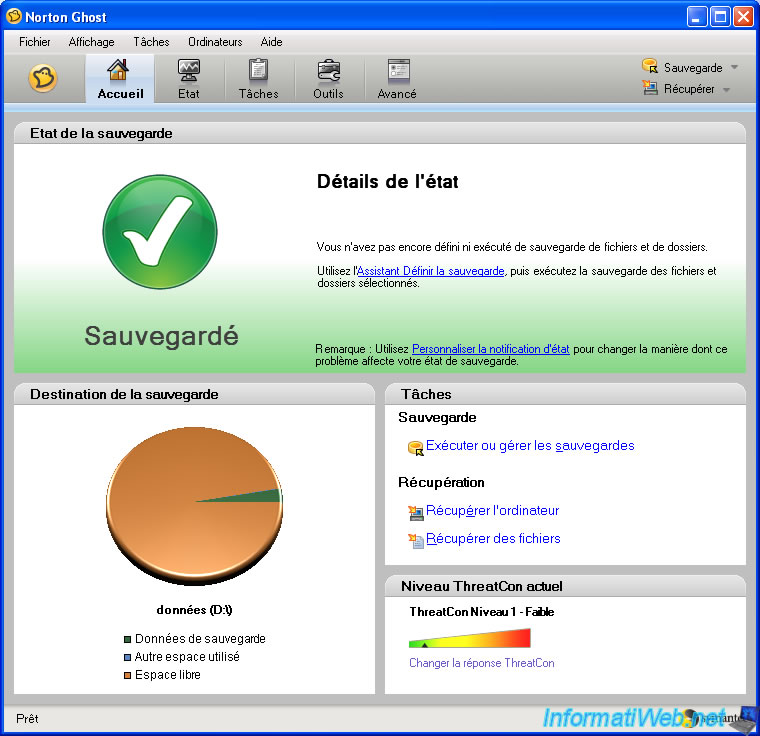
Task: Click the orange Espace libre legend swatch
Action: [x=127, y=675]
